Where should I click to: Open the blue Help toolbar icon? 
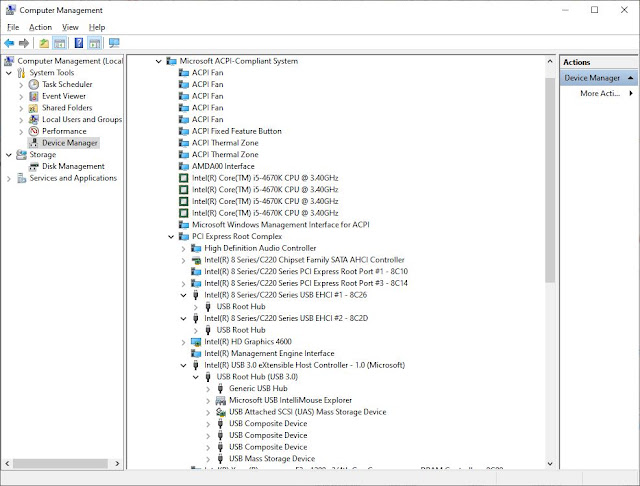coord(79,43)
